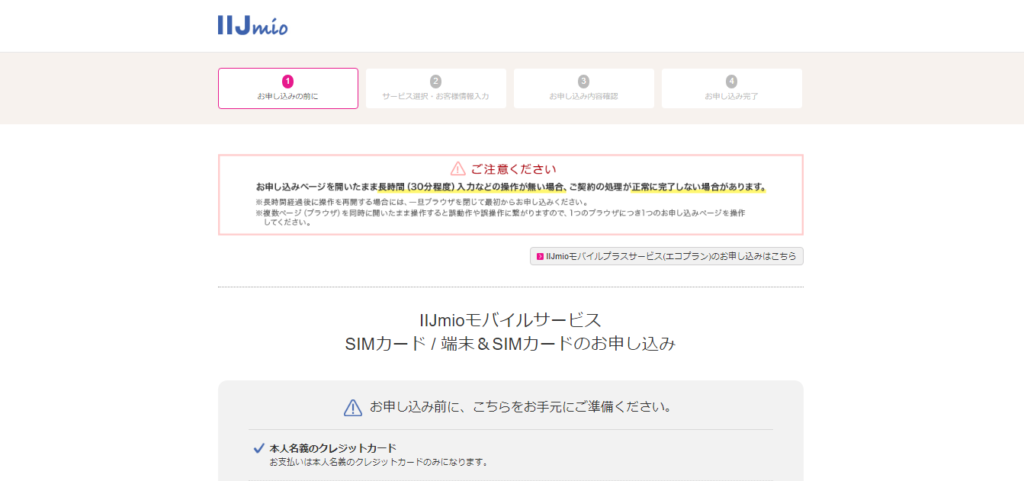Click the text お申し込み前に、こちらをお手元にご準備ください。

[521, 407]
